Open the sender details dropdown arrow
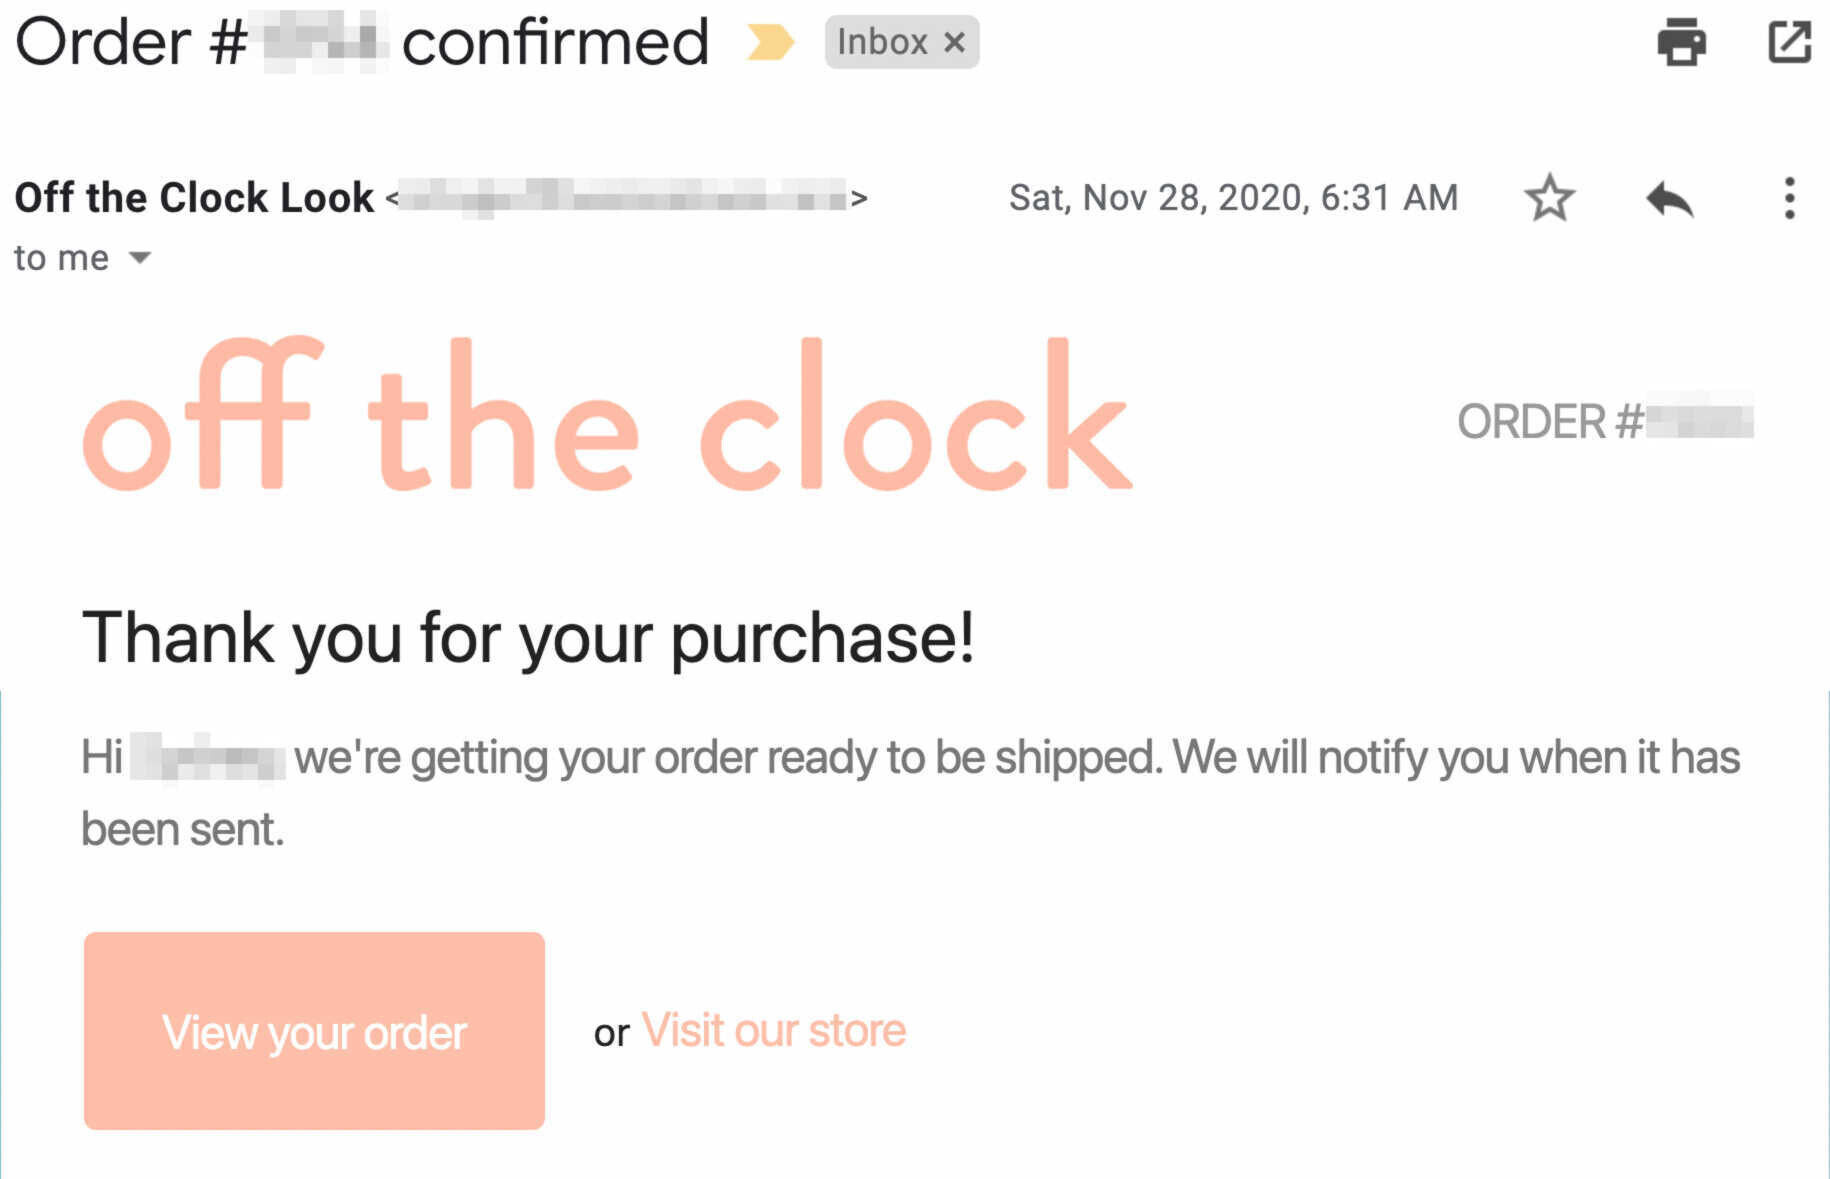 [138, 257]
